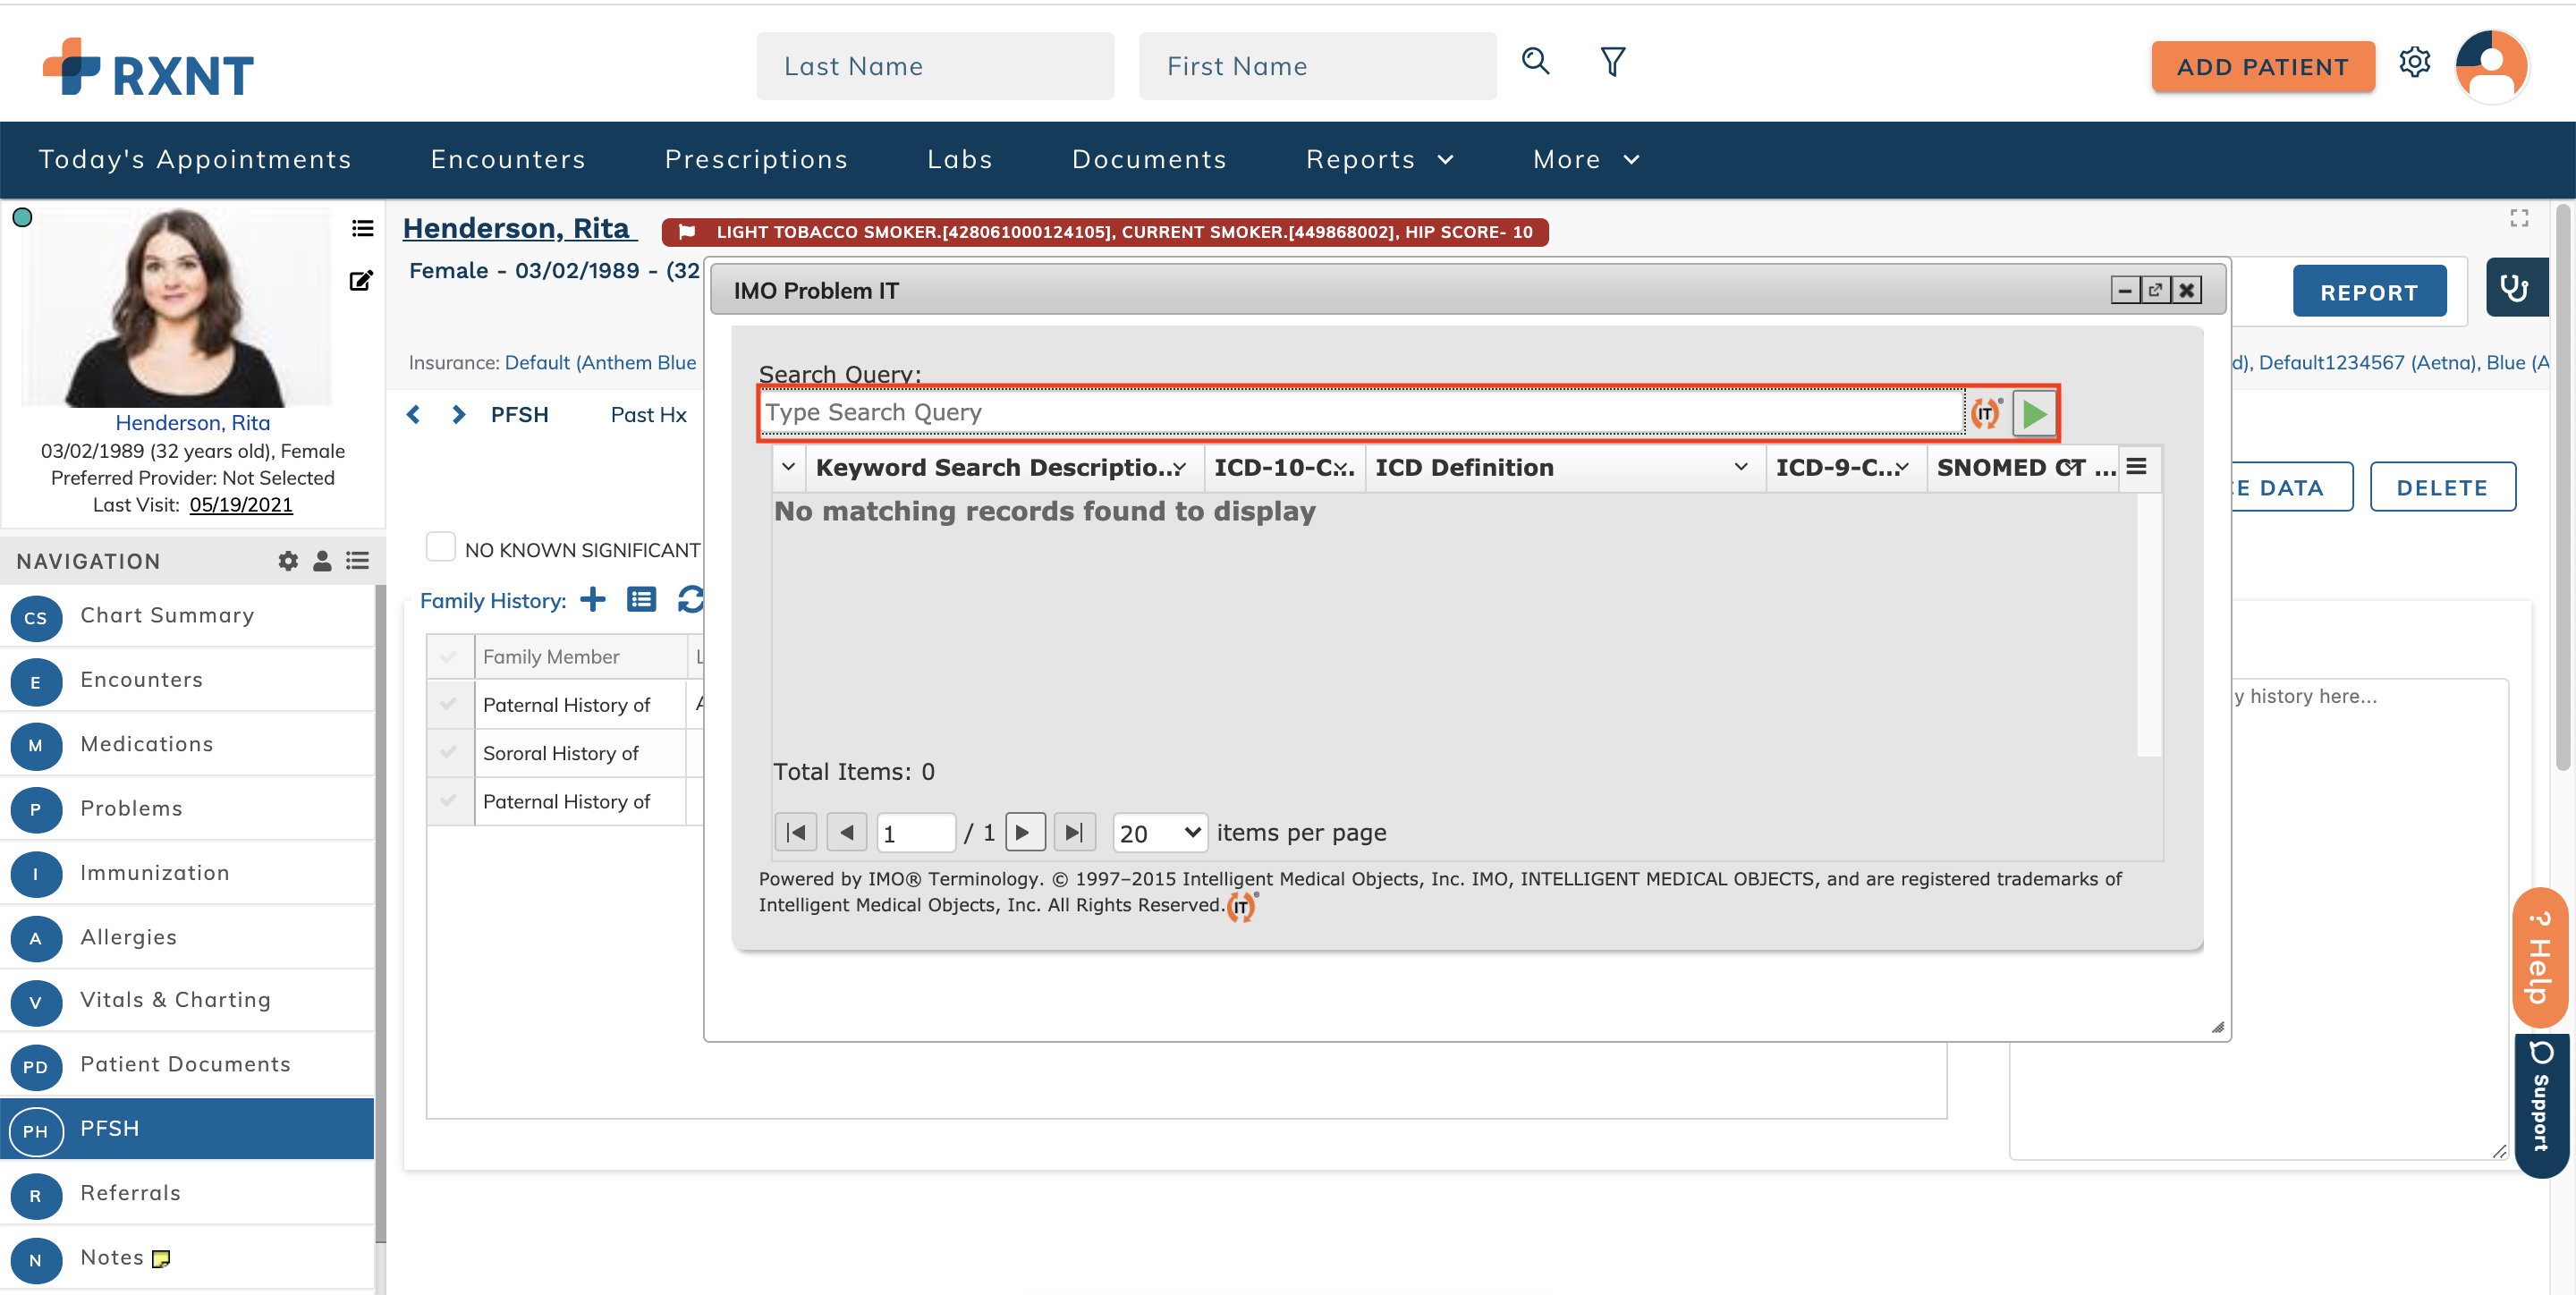Check the NO KNOWN SIGNIFICANT checkbox
This screenshot has height=1295, width=2576.
(440, 546)
